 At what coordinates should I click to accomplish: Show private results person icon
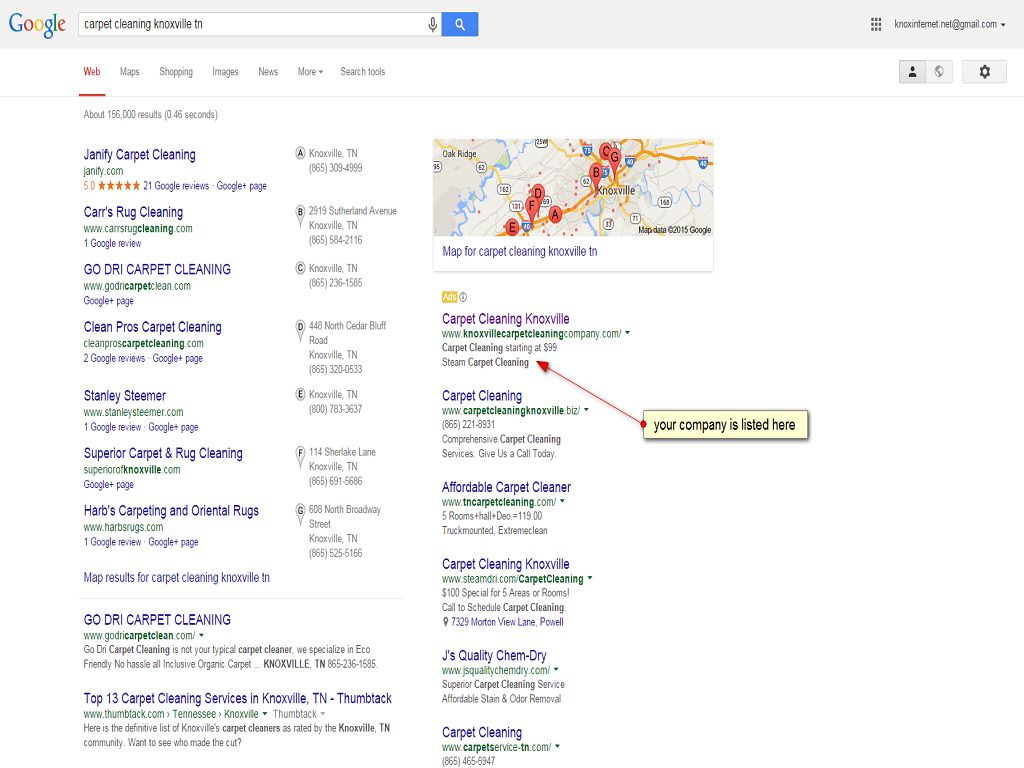912,71
